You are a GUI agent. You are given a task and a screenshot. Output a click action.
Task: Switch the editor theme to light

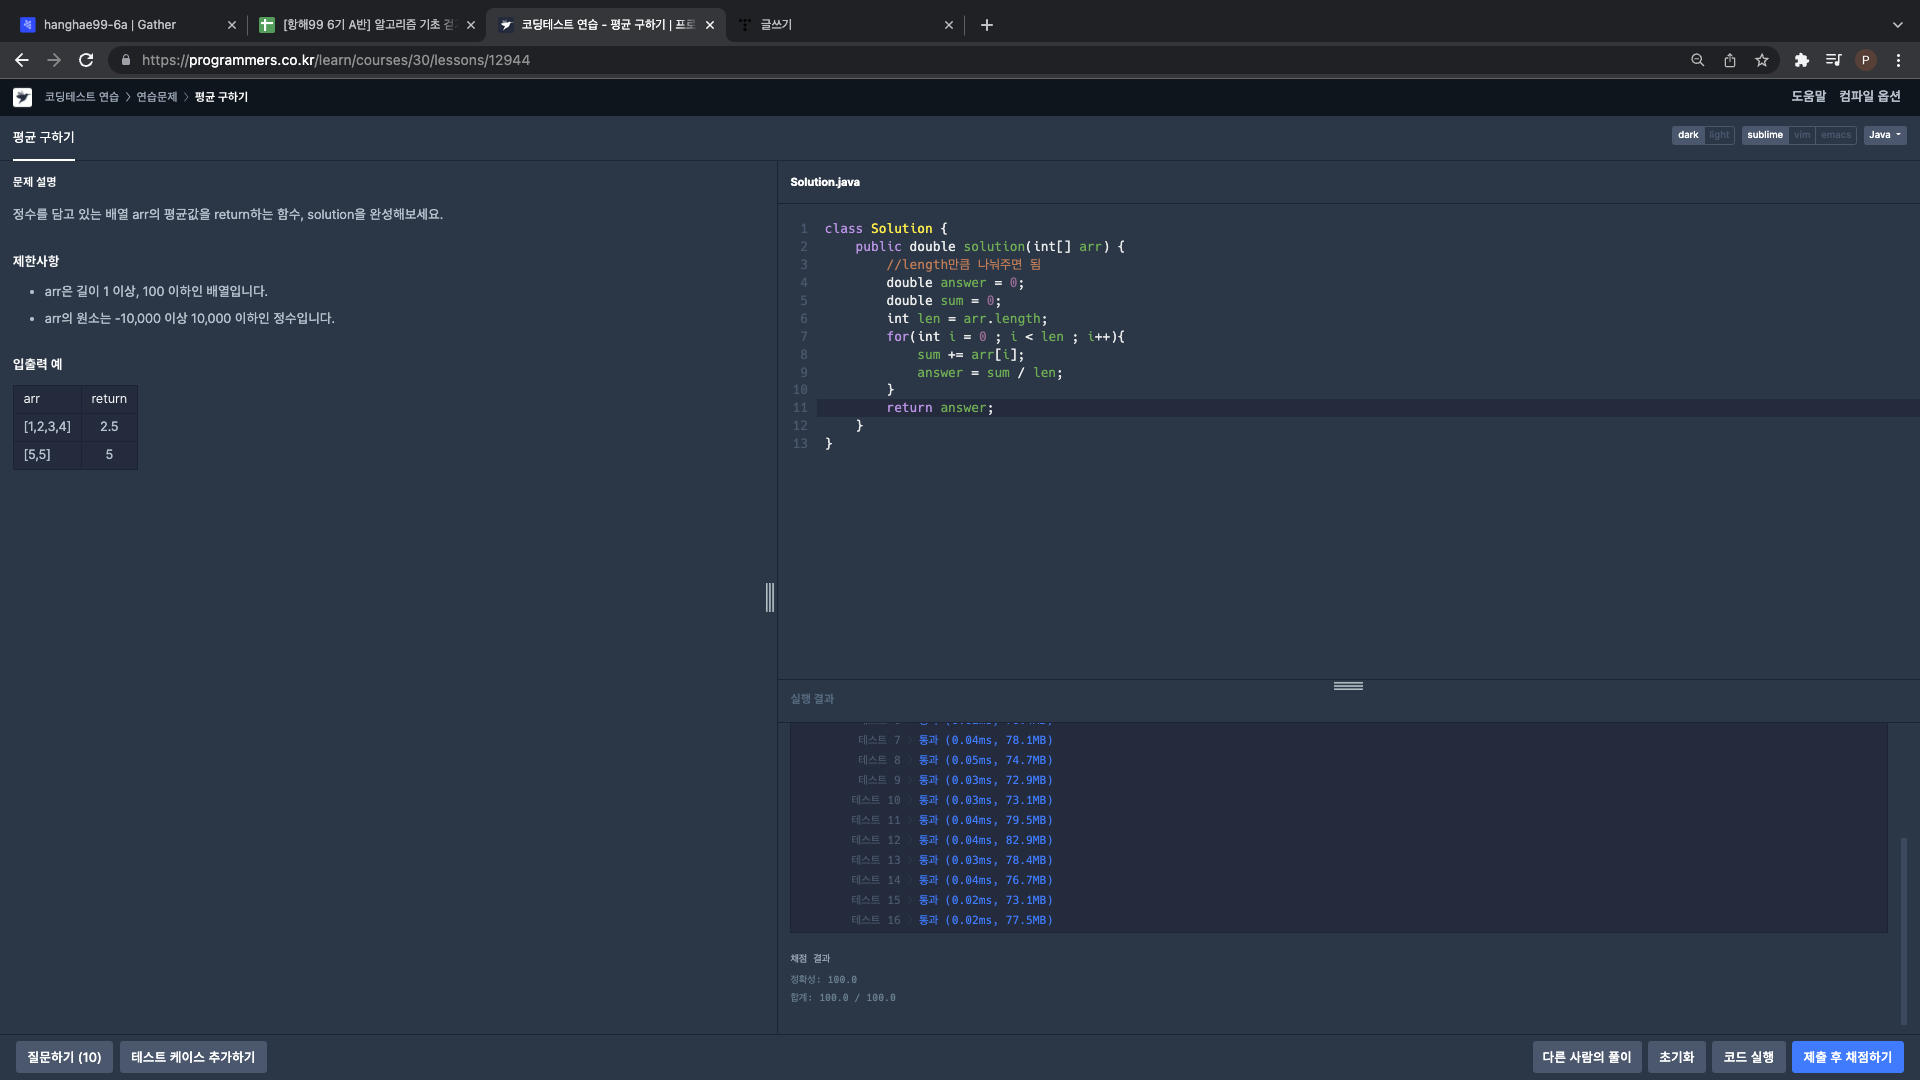click(x=1719, y=135)
